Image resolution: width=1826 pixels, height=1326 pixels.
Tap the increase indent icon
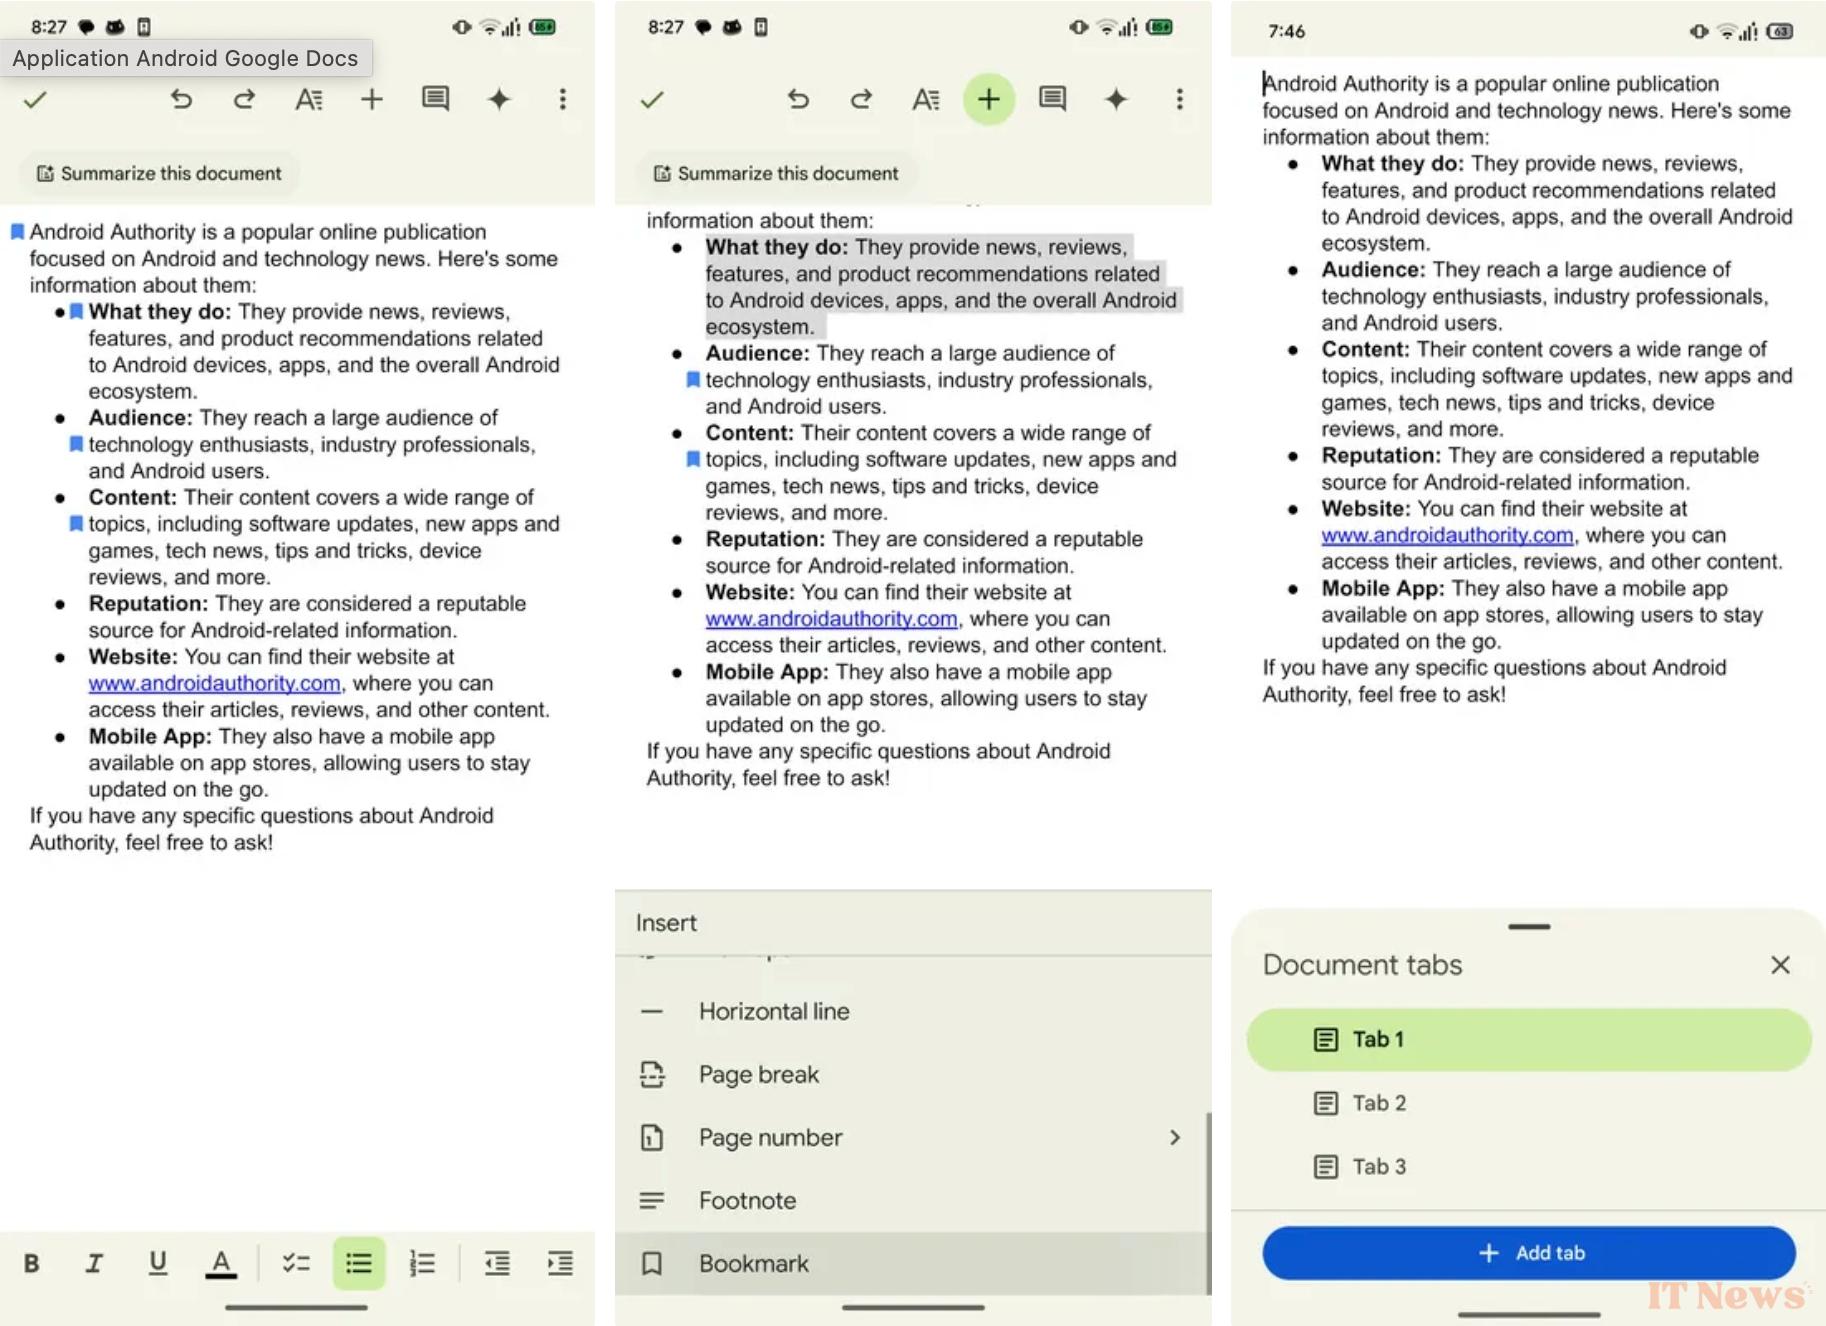tap(560, 1263)
